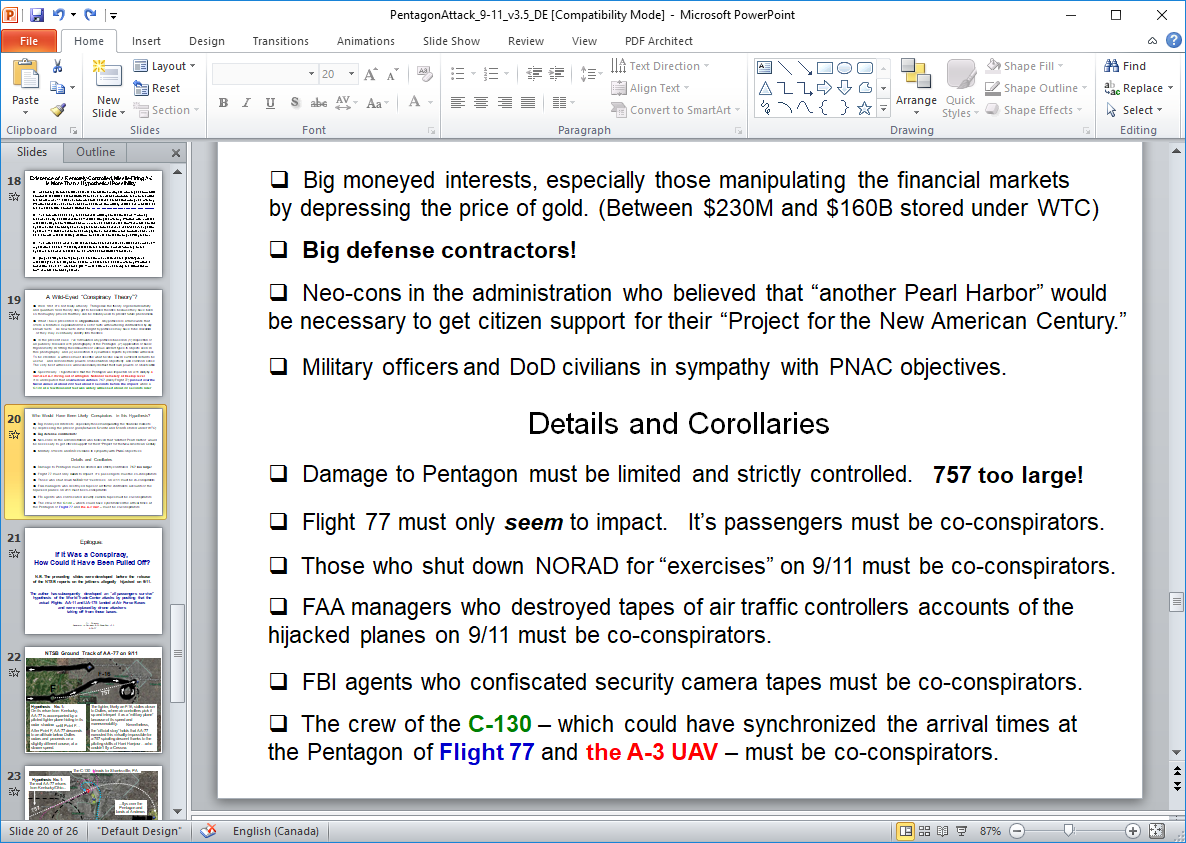1186x843 pixels.
Task: Switch to Slide Sorter view
Action: 924,831
